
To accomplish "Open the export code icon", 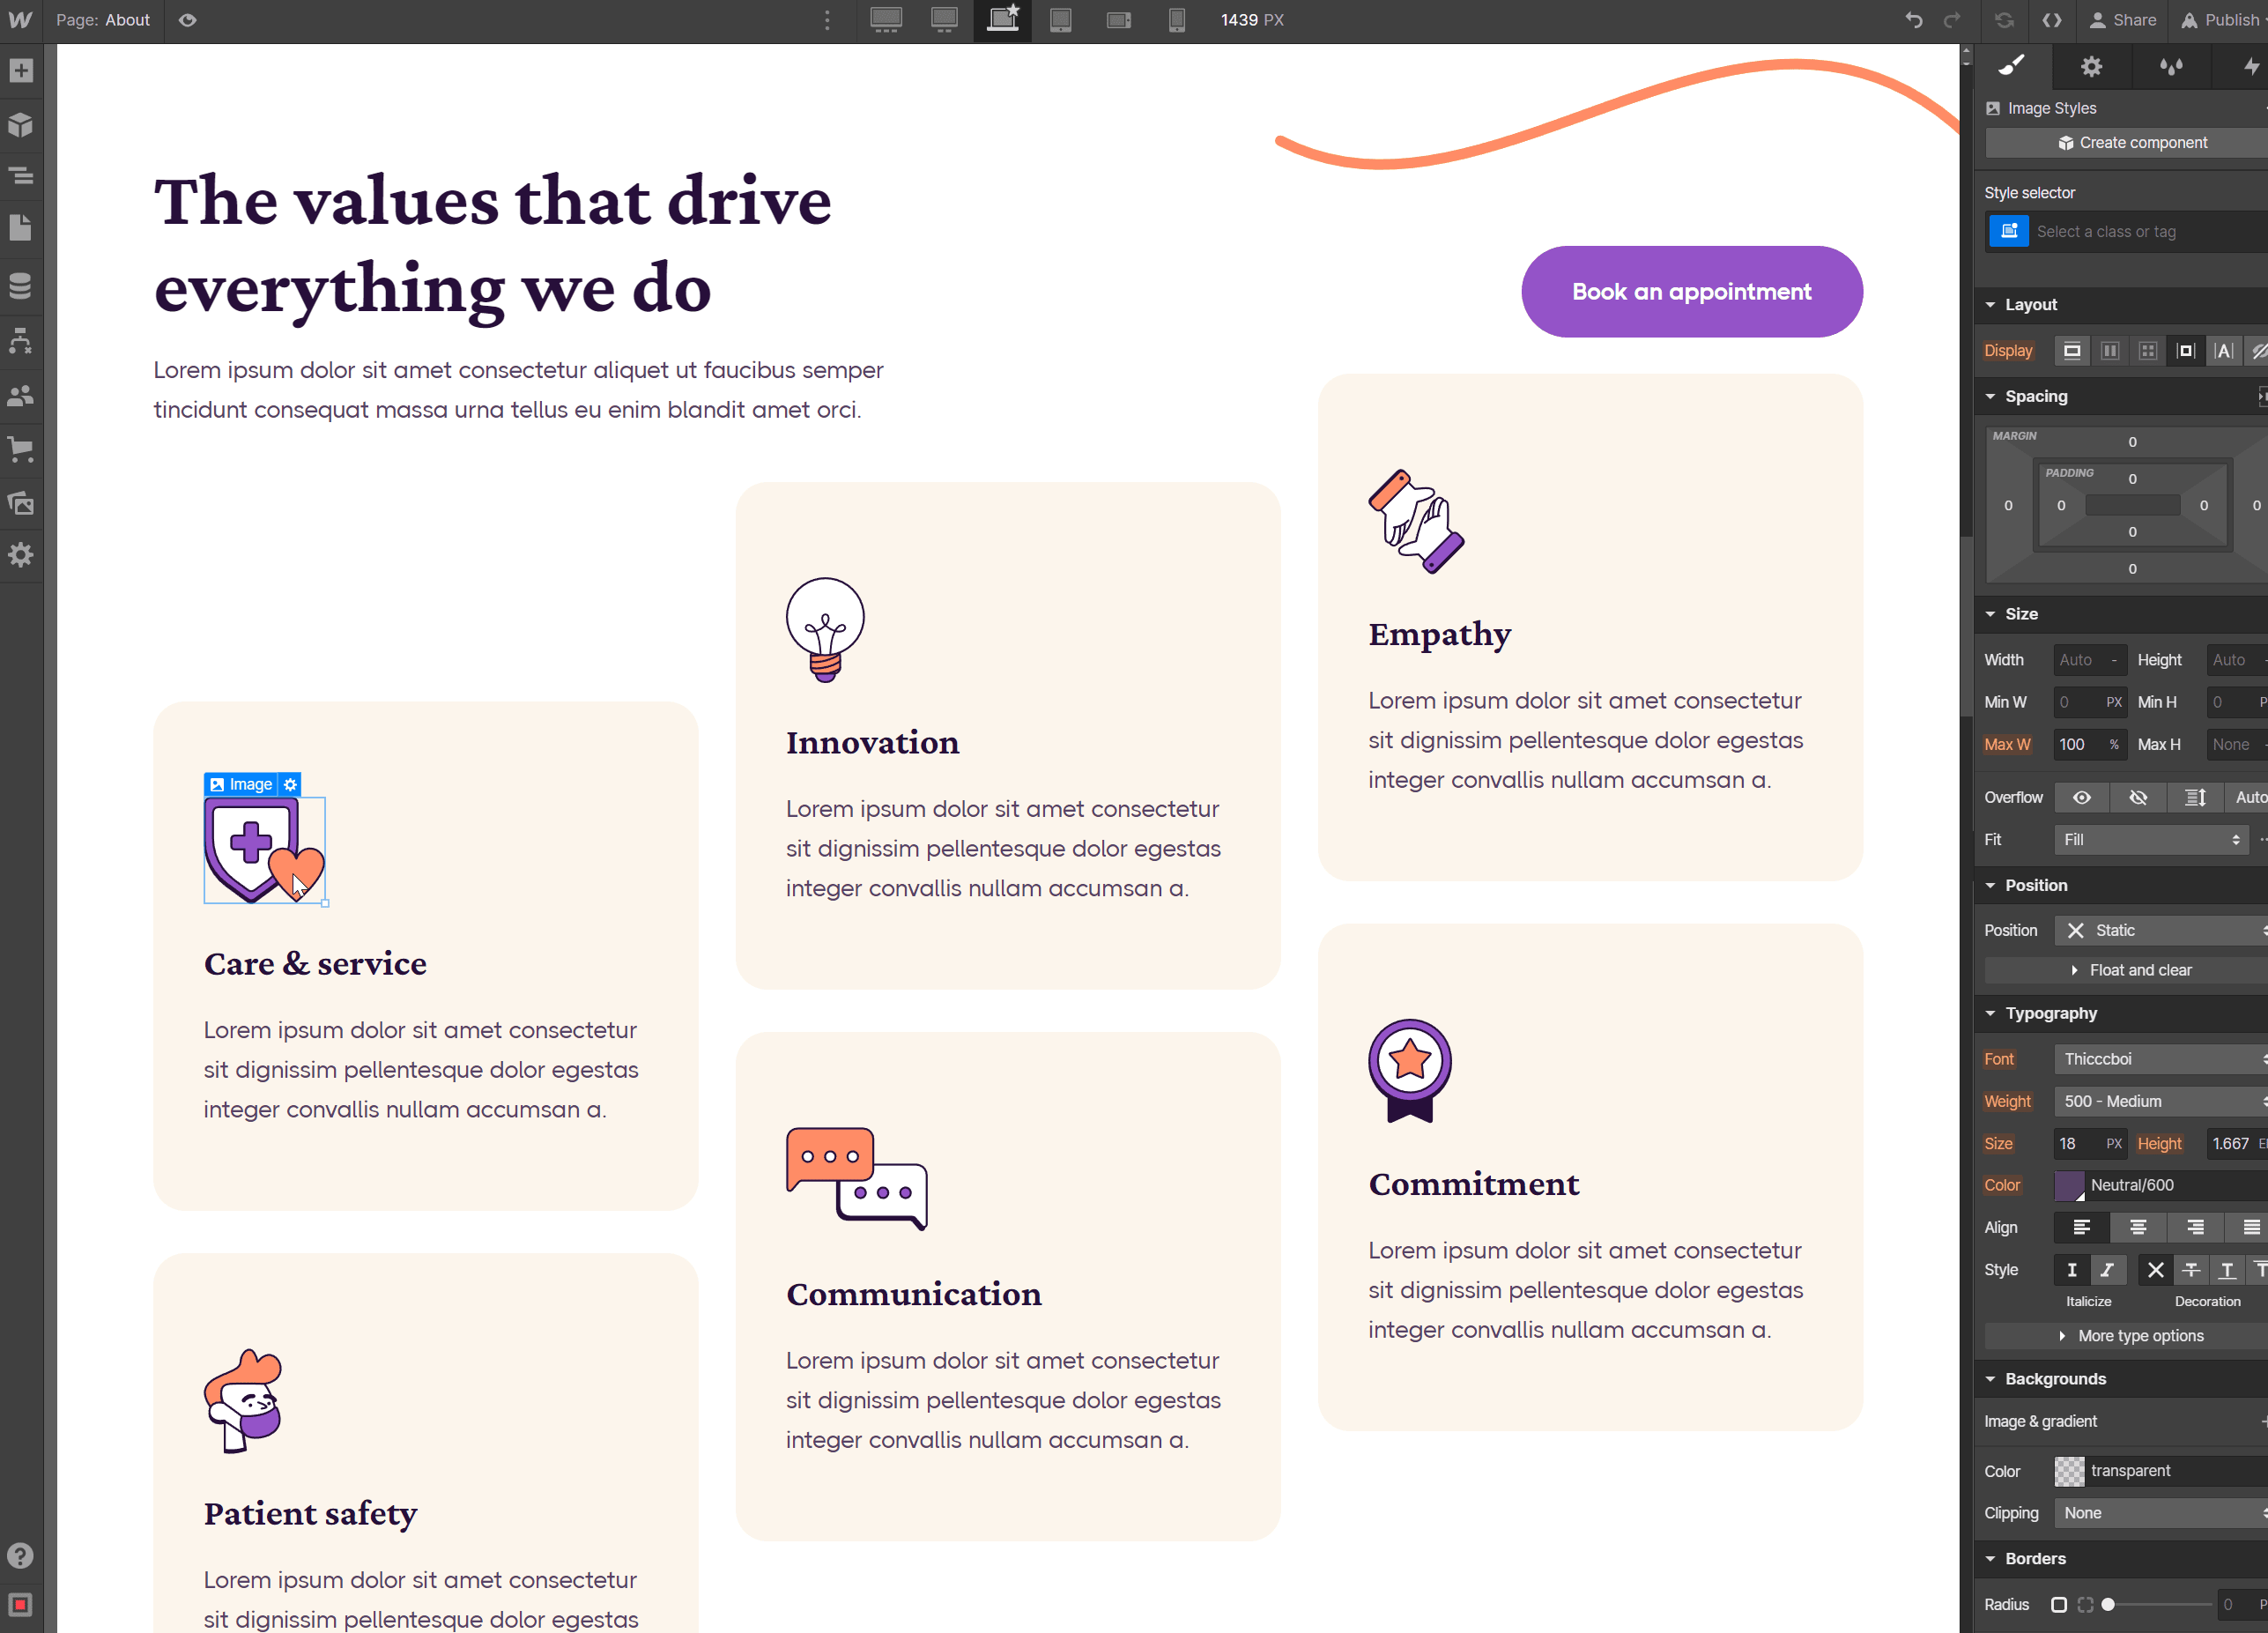I will point(2052,20).
